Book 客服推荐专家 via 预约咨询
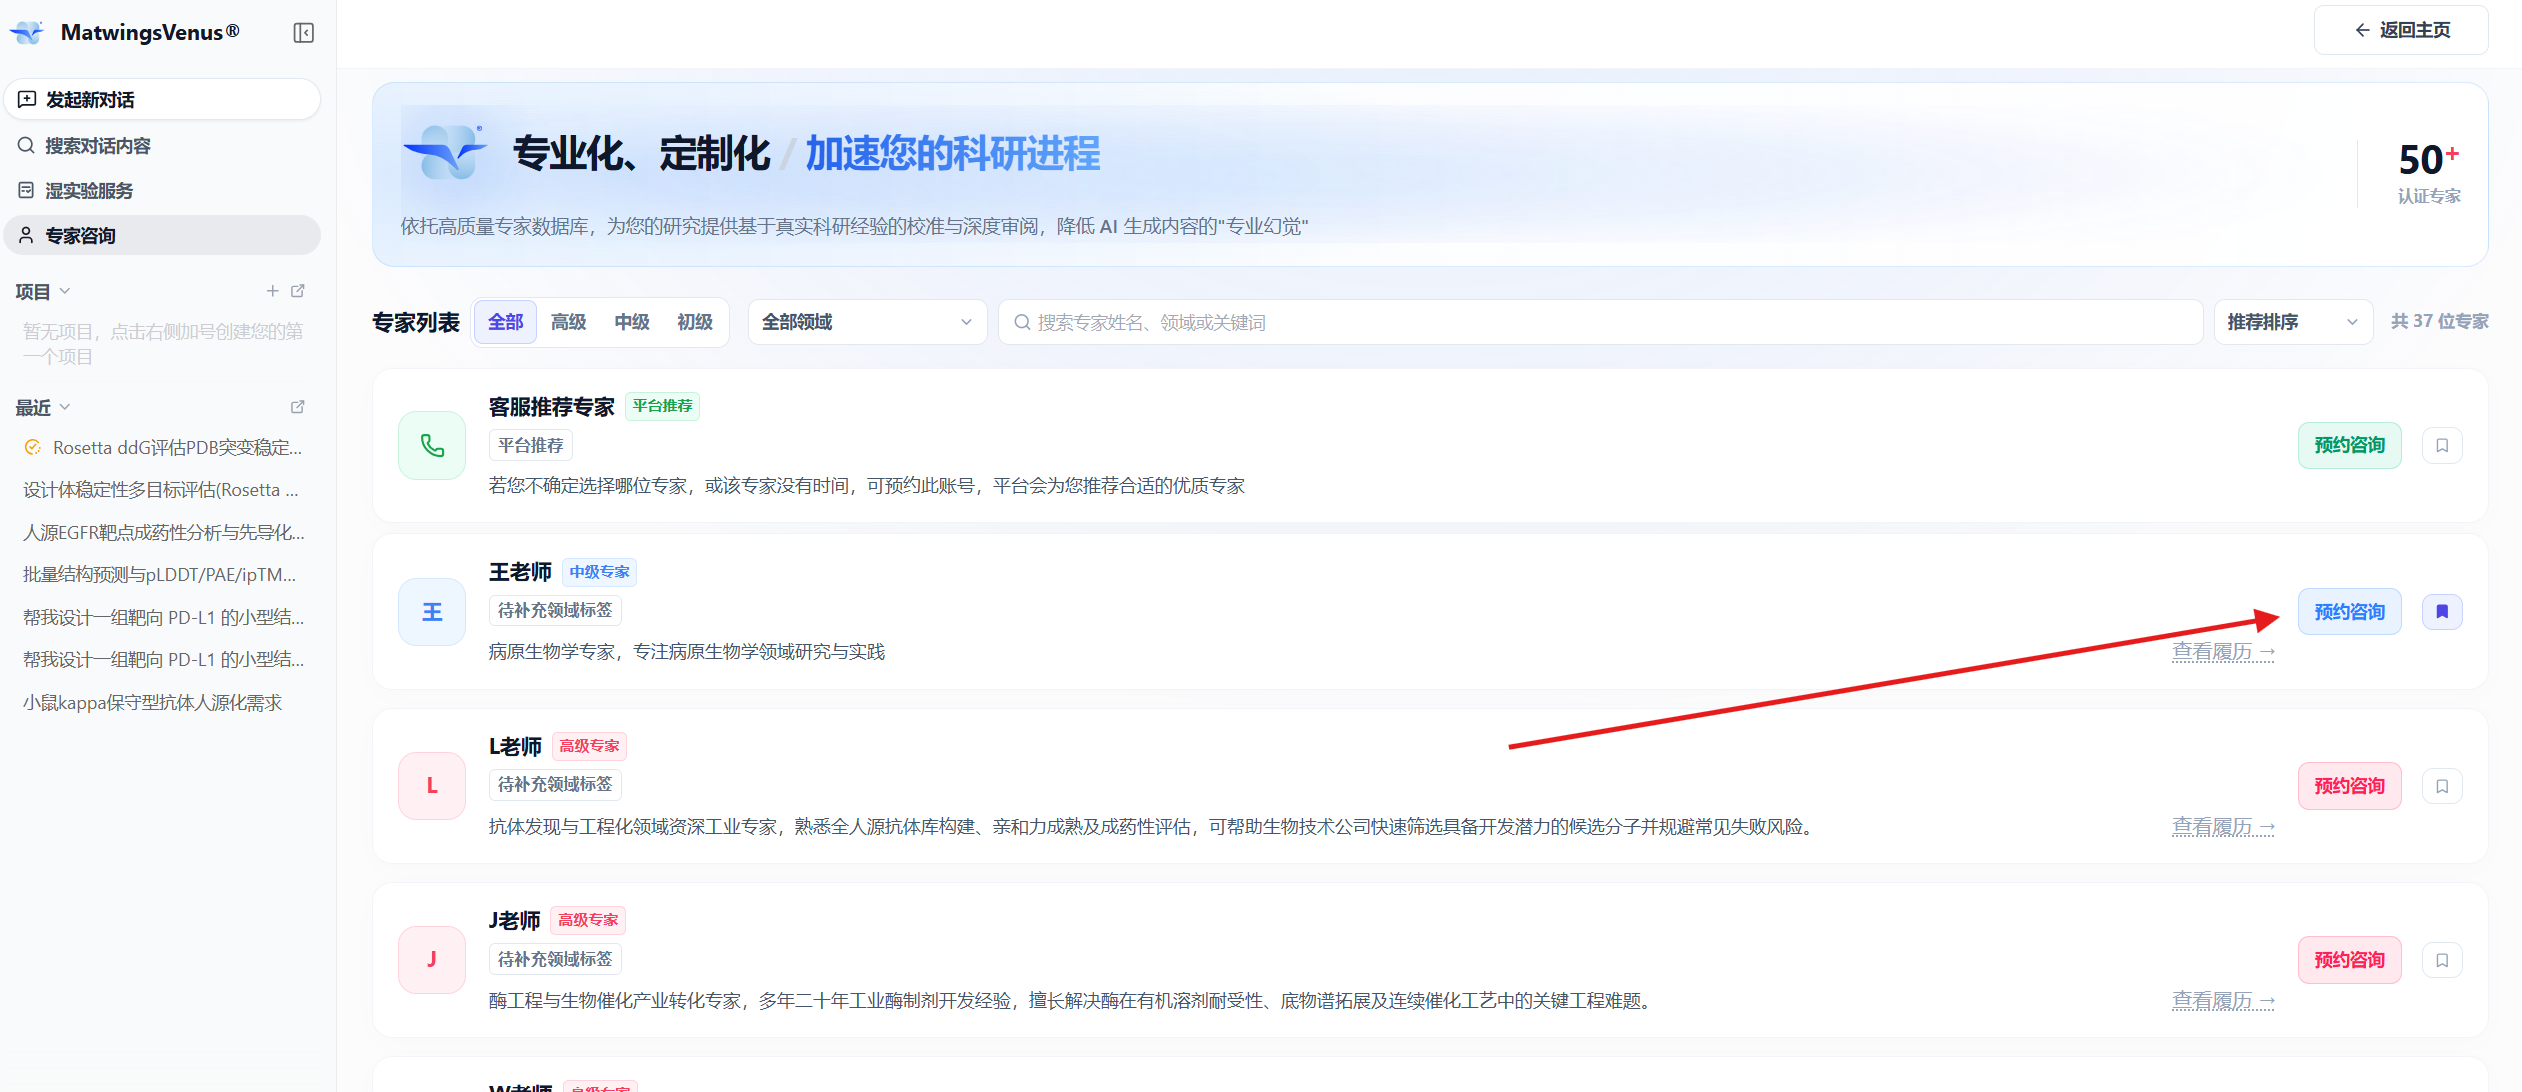 click(x=2349, y=446)
